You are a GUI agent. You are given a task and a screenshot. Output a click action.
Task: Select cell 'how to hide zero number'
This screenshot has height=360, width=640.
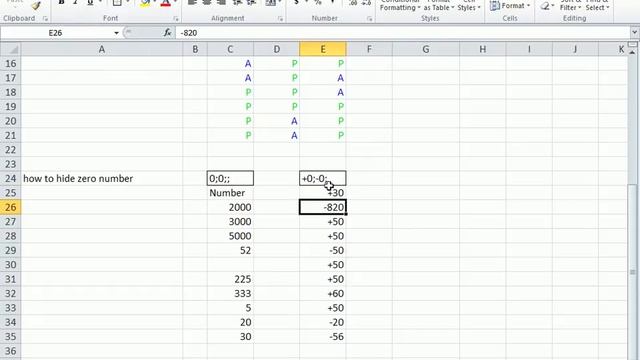102,178
